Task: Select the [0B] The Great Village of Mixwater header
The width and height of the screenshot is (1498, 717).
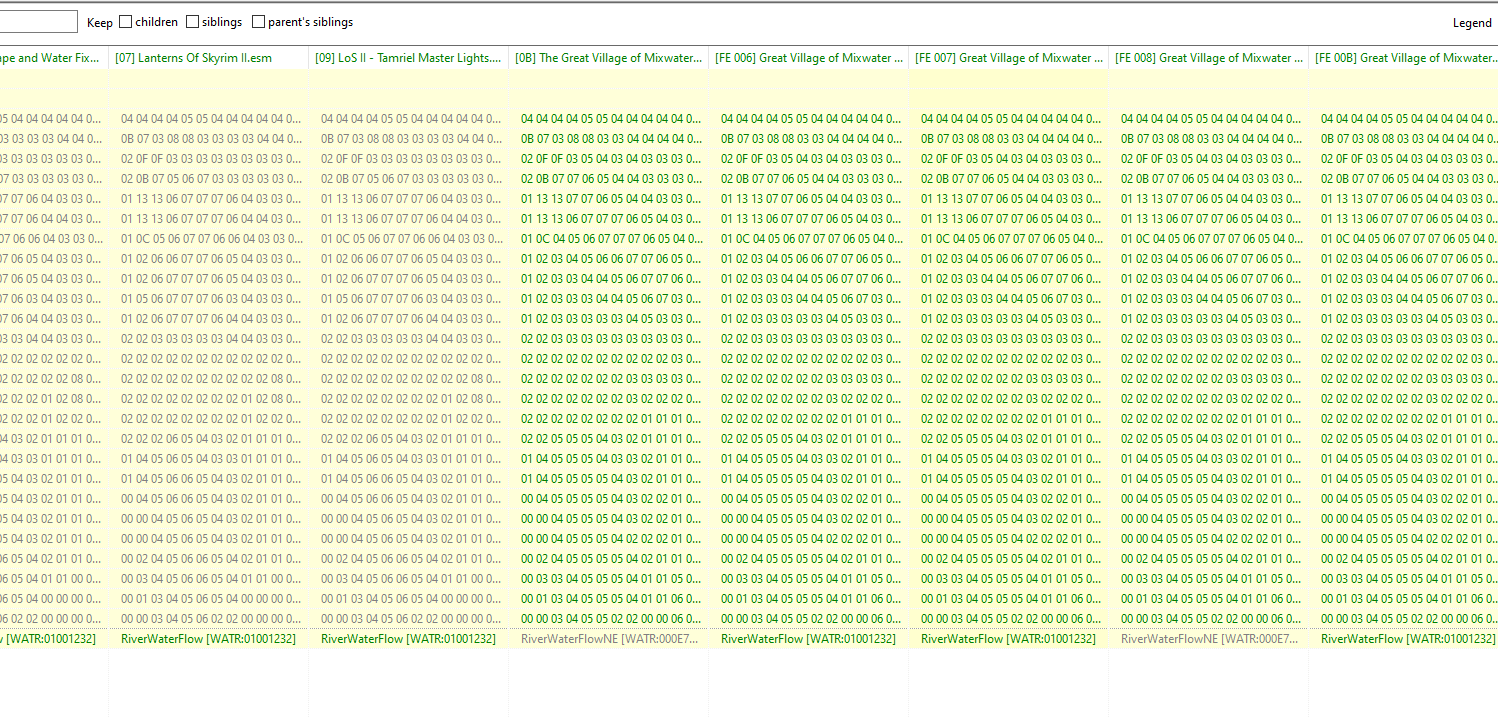Action: [x=608, y=58]
